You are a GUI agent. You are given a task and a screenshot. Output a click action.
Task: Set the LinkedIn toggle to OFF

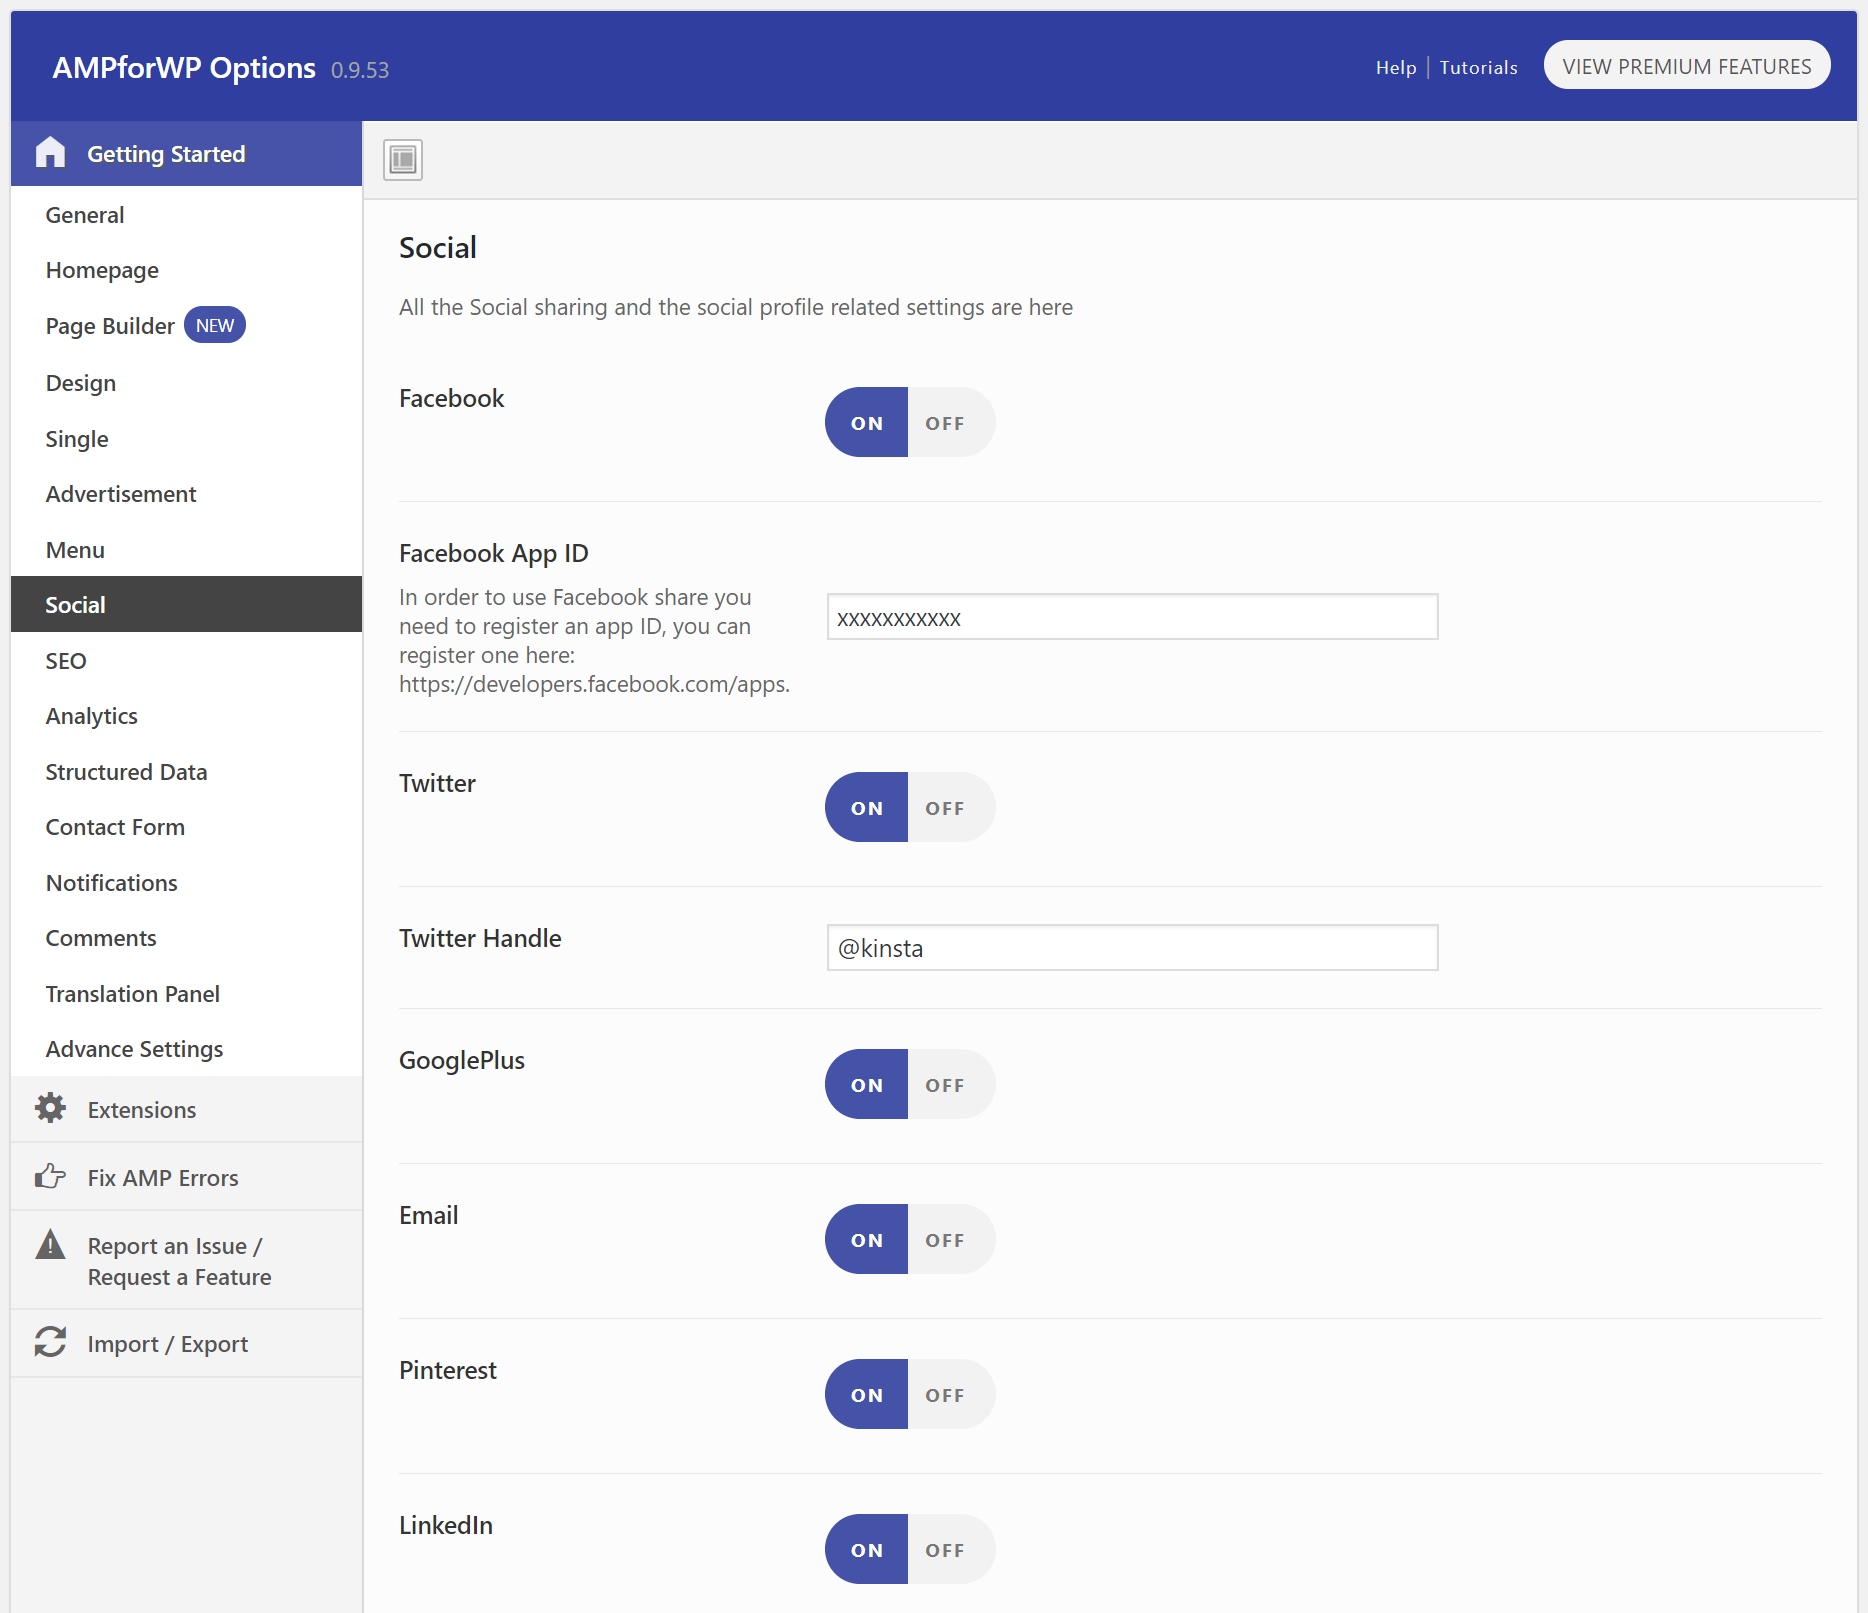(x=945, y=1550)
